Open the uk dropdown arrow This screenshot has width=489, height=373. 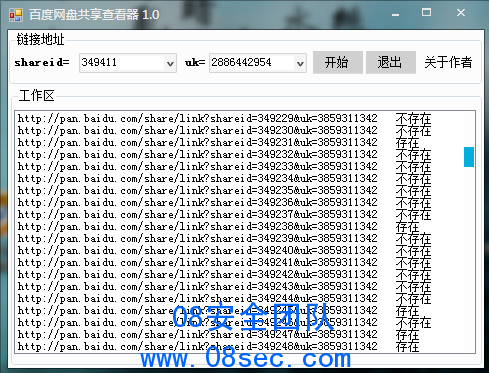[300, 63]
